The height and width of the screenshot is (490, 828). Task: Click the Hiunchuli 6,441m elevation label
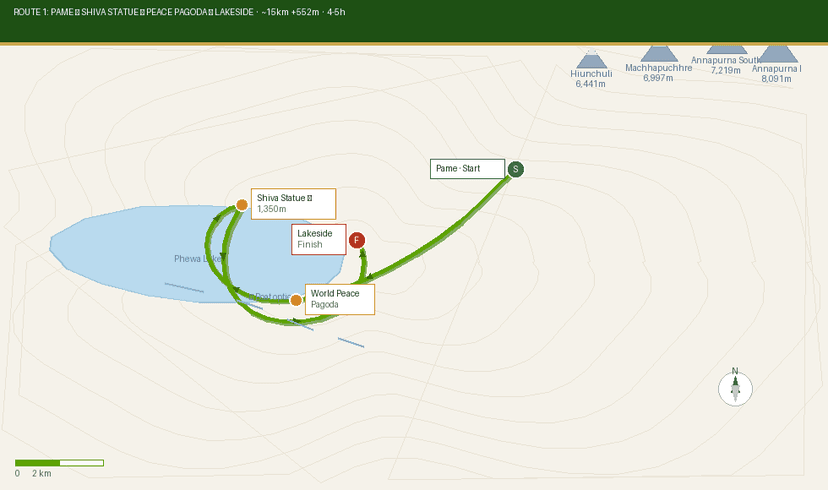591,79
